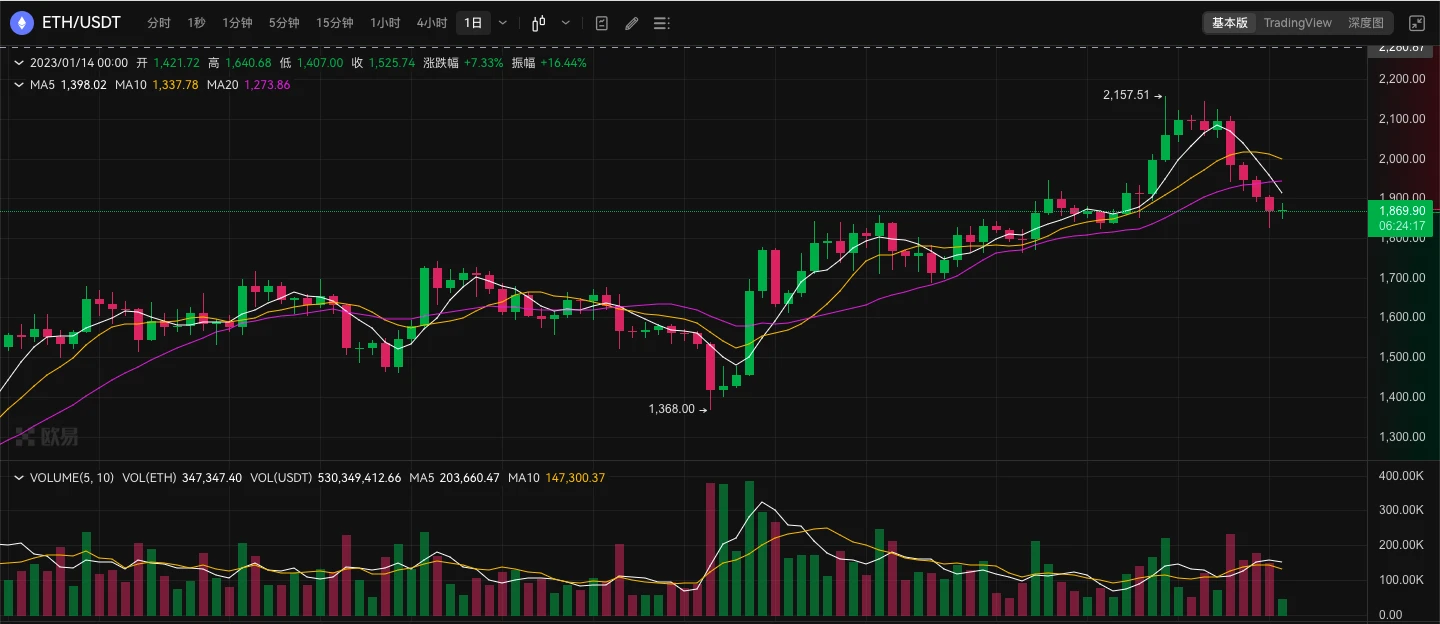Viewport: 1440px width, 624px height.
Task: Click the high marker 2,157.51
Action: coord(1126,95)
